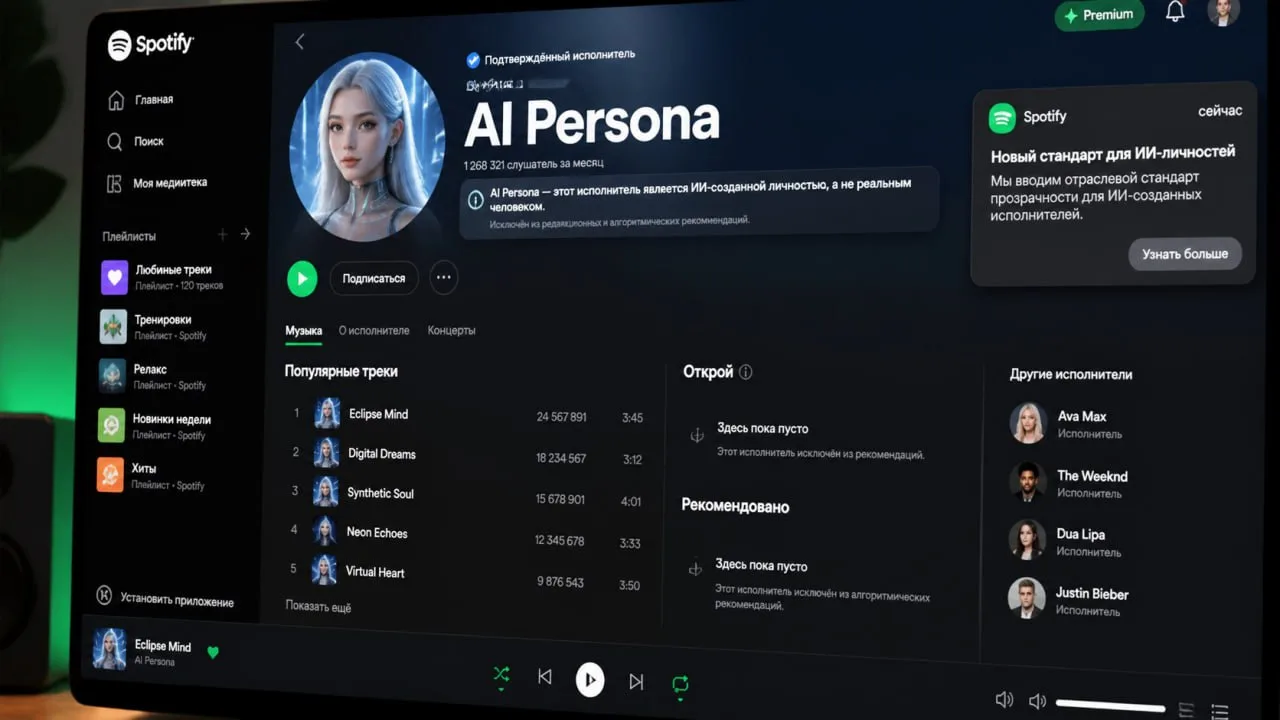Click the Подписаться button
Screen dimensions: 1280x720
(x=374, y=278)
